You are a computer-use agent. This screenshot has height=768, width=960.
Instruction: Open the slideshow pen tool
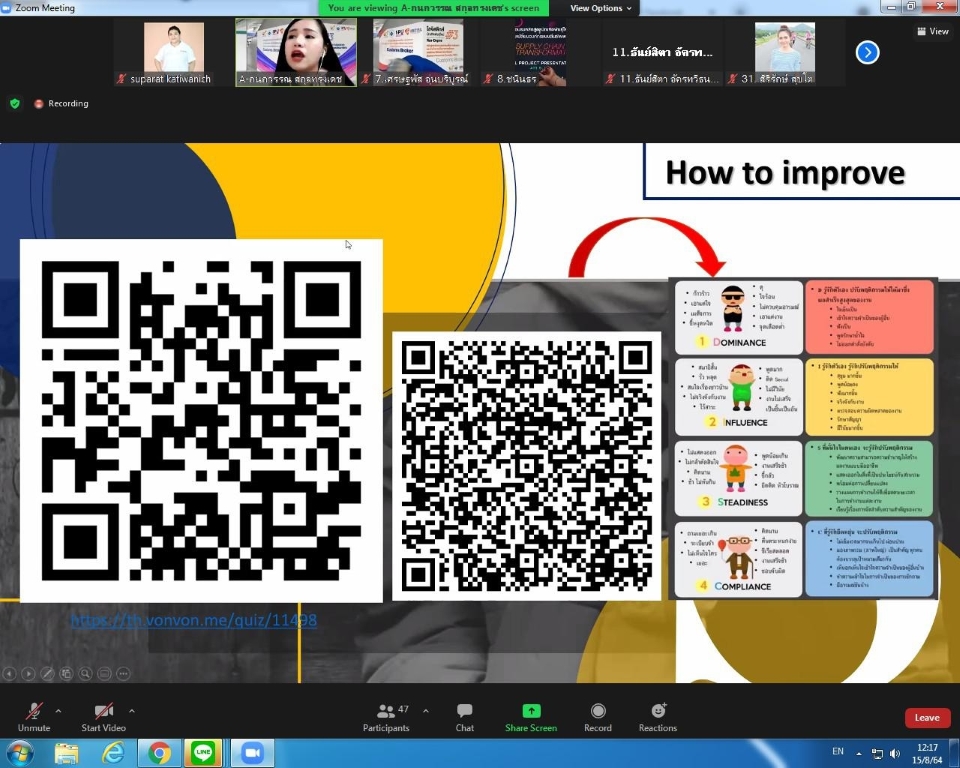point(47,674)
